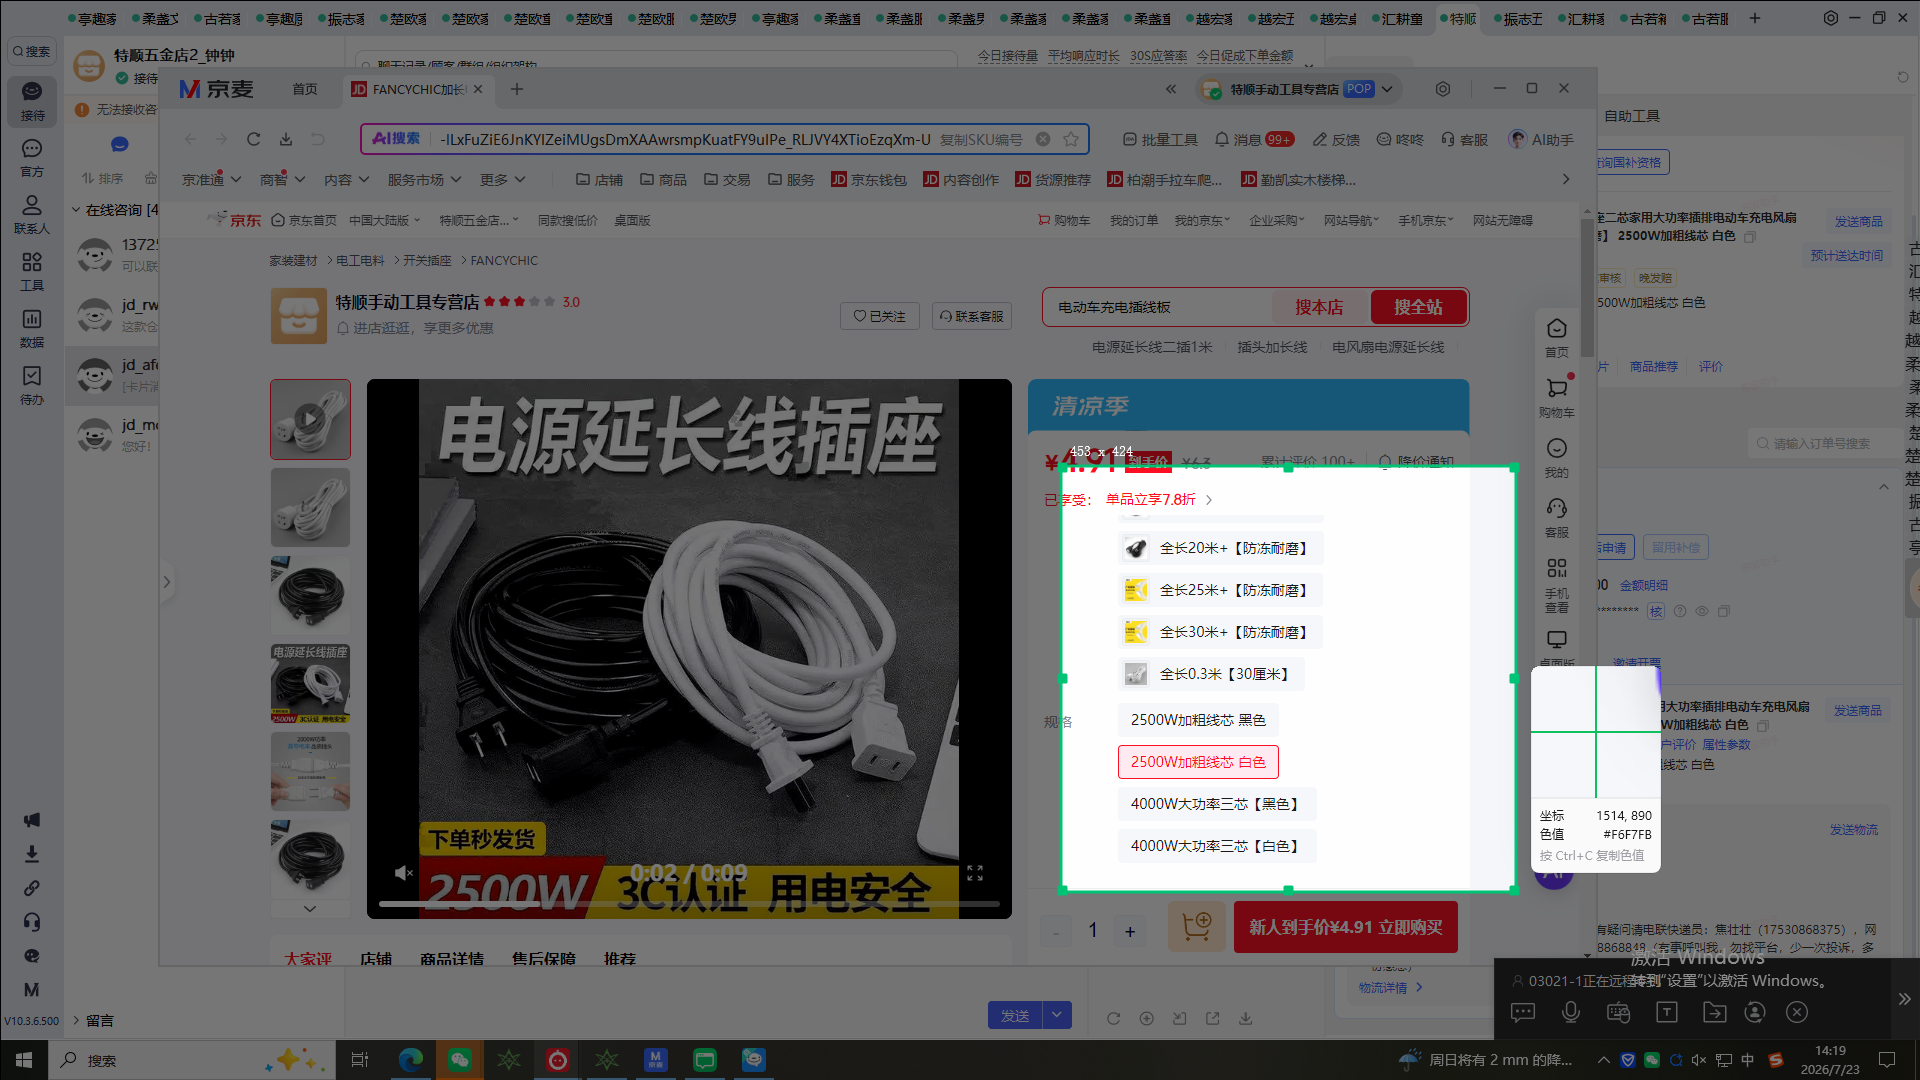This screenshot has height=1080, width=1920.
Task: Click the 电动车充电插线板 store search field
Action: (1158, 307)
